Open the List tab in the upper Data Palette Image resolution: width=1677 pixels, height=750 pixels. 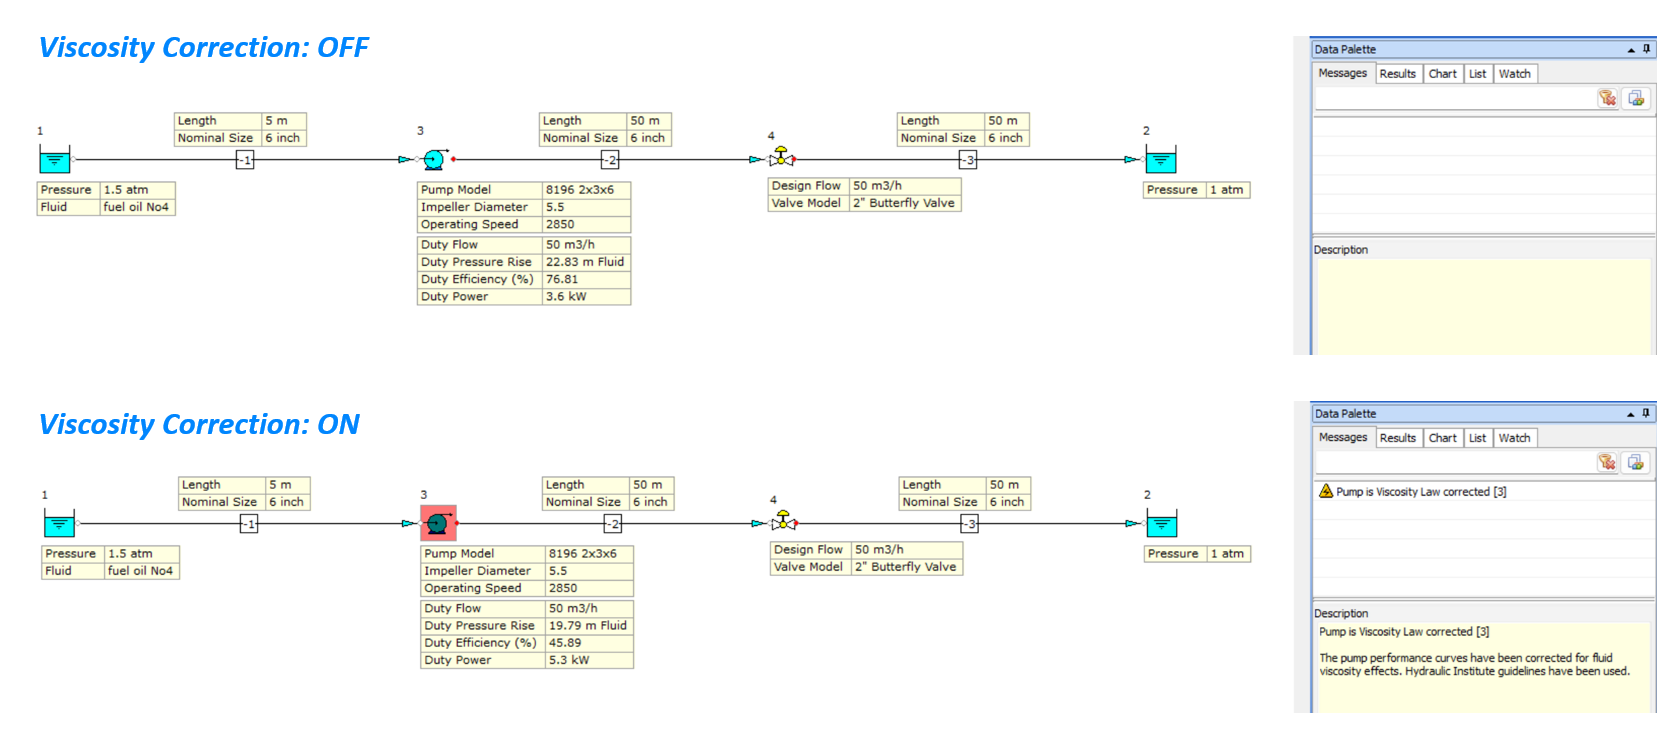(x=1477, y=74)
